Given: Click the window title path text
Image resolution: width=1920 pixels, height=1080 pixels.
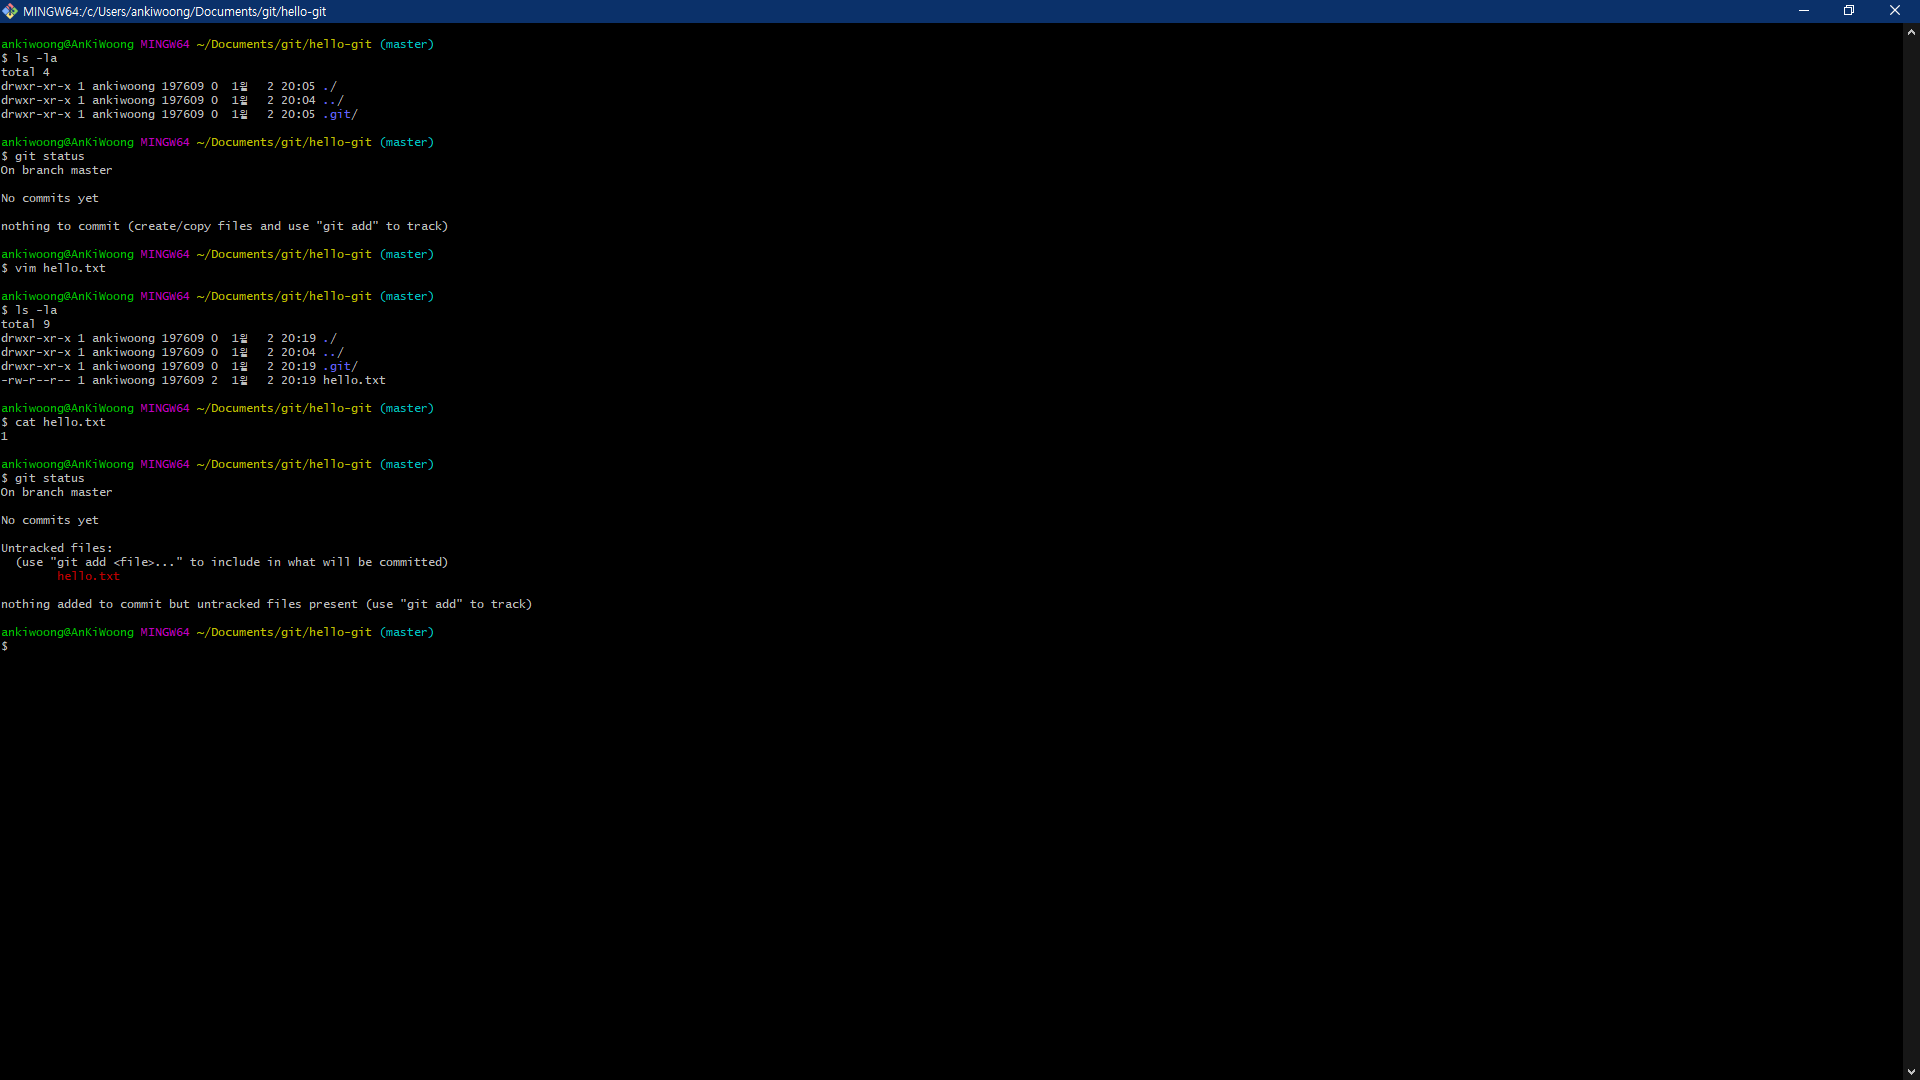Looking at the screenshot, I should tap(174, 12).
